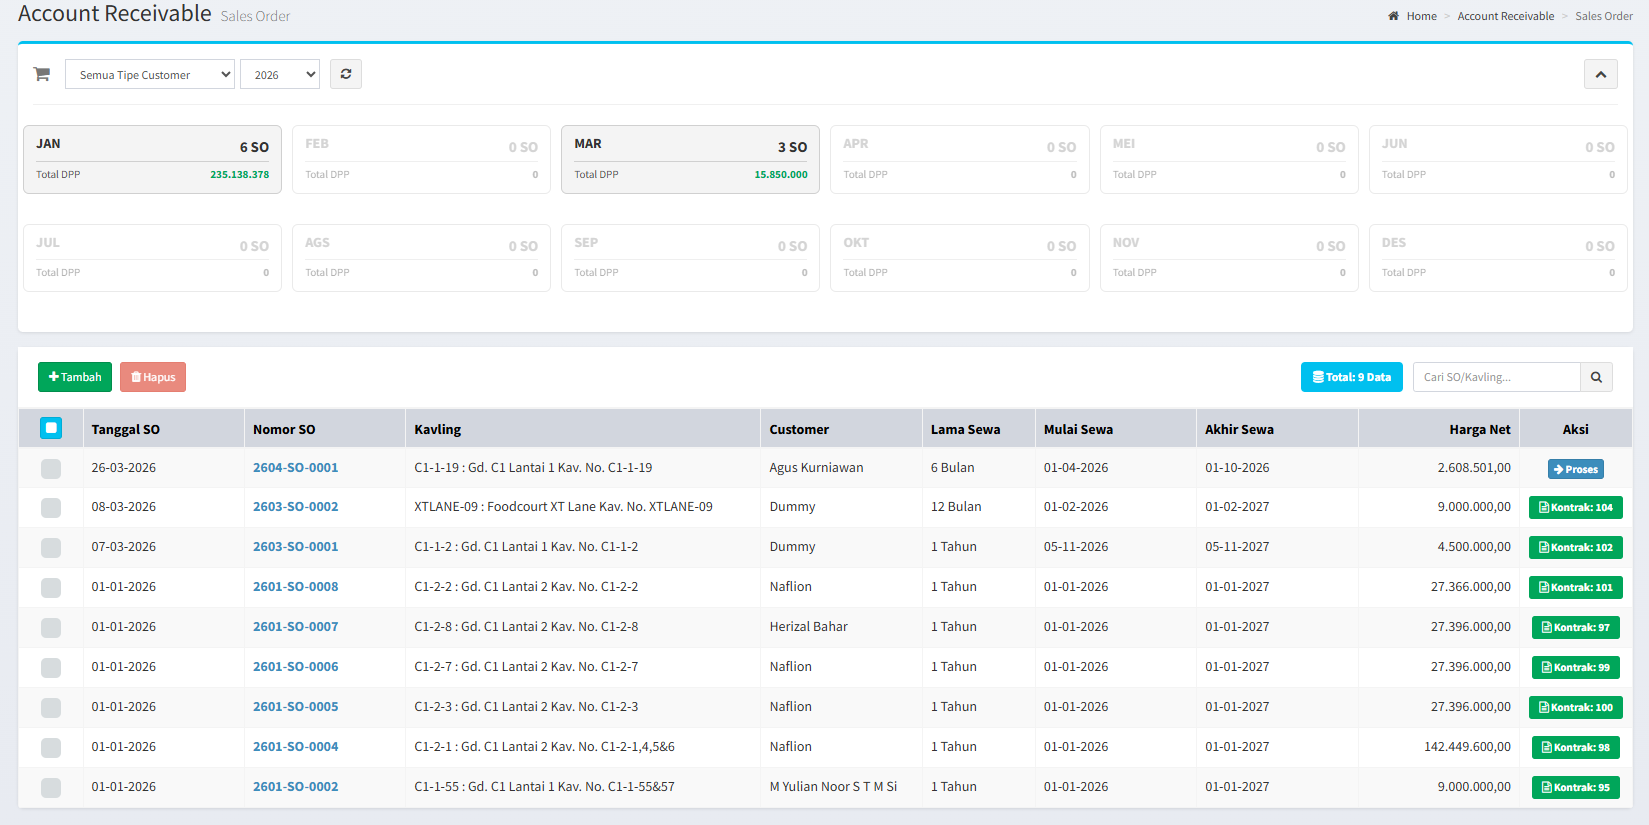The image size is (1649, 825).
Task: Click the Hapus trash button
Action: point(153,377)
